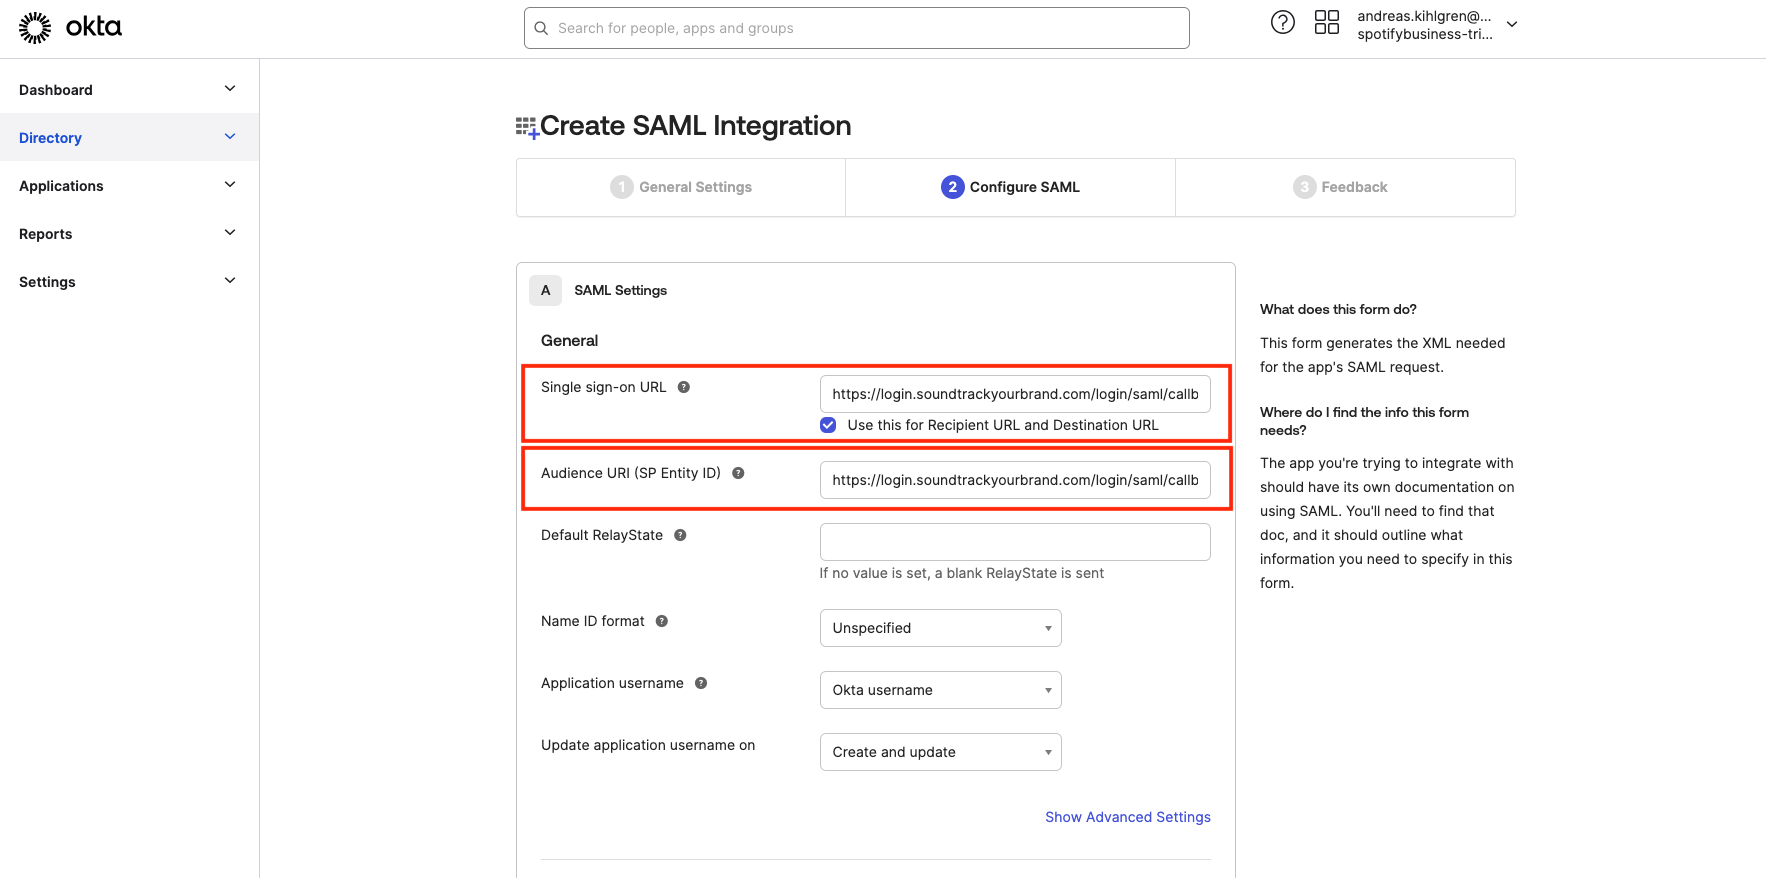
Task: Open the help question mark icon
Action: pos(1283,22)
